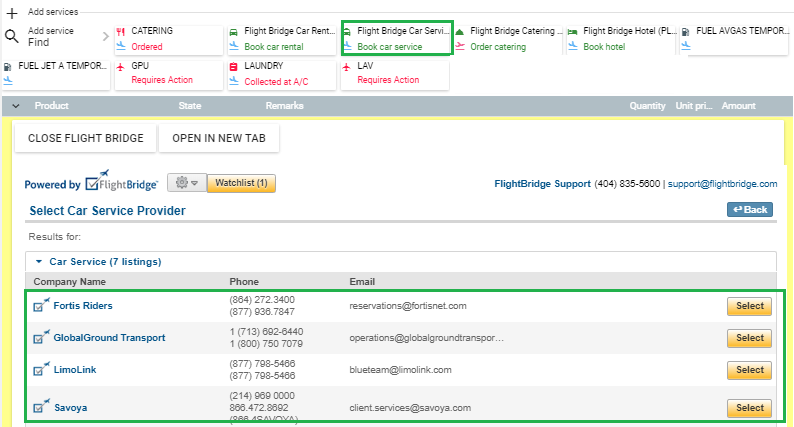
Task: Click the bed icon on Flight Bridge Hotel
Action: (573, 32)
